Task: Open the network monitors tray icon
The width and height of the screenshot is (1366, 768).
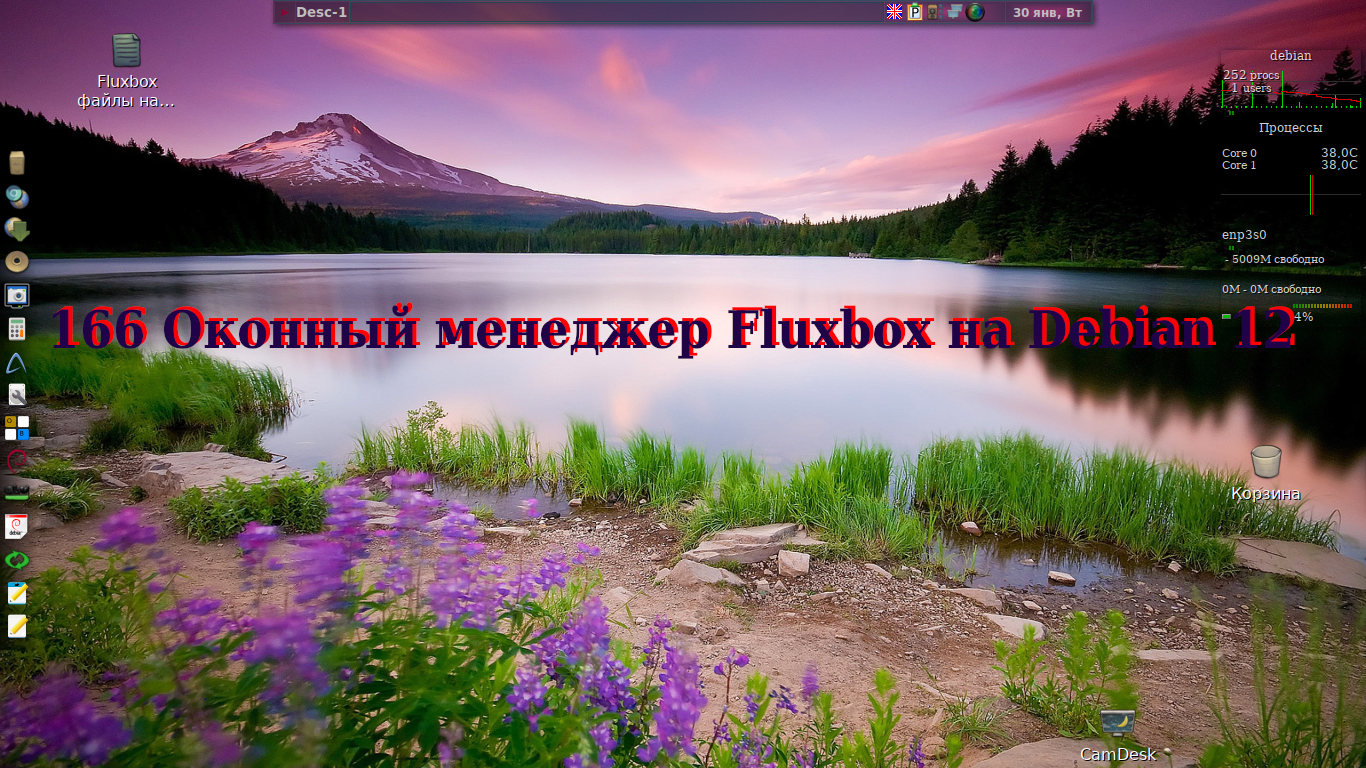Action: tap(954, 12)
